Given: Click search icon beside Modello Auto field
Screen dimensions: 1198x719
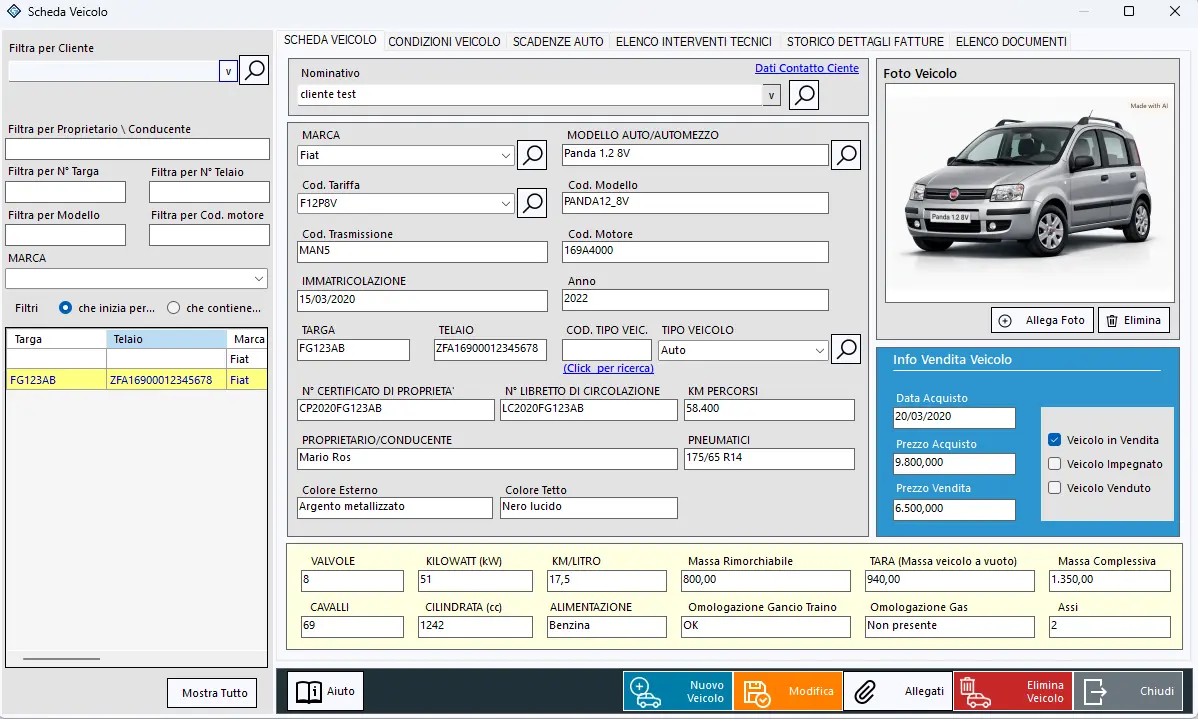Looking at the screenshot, I should 846,155.
